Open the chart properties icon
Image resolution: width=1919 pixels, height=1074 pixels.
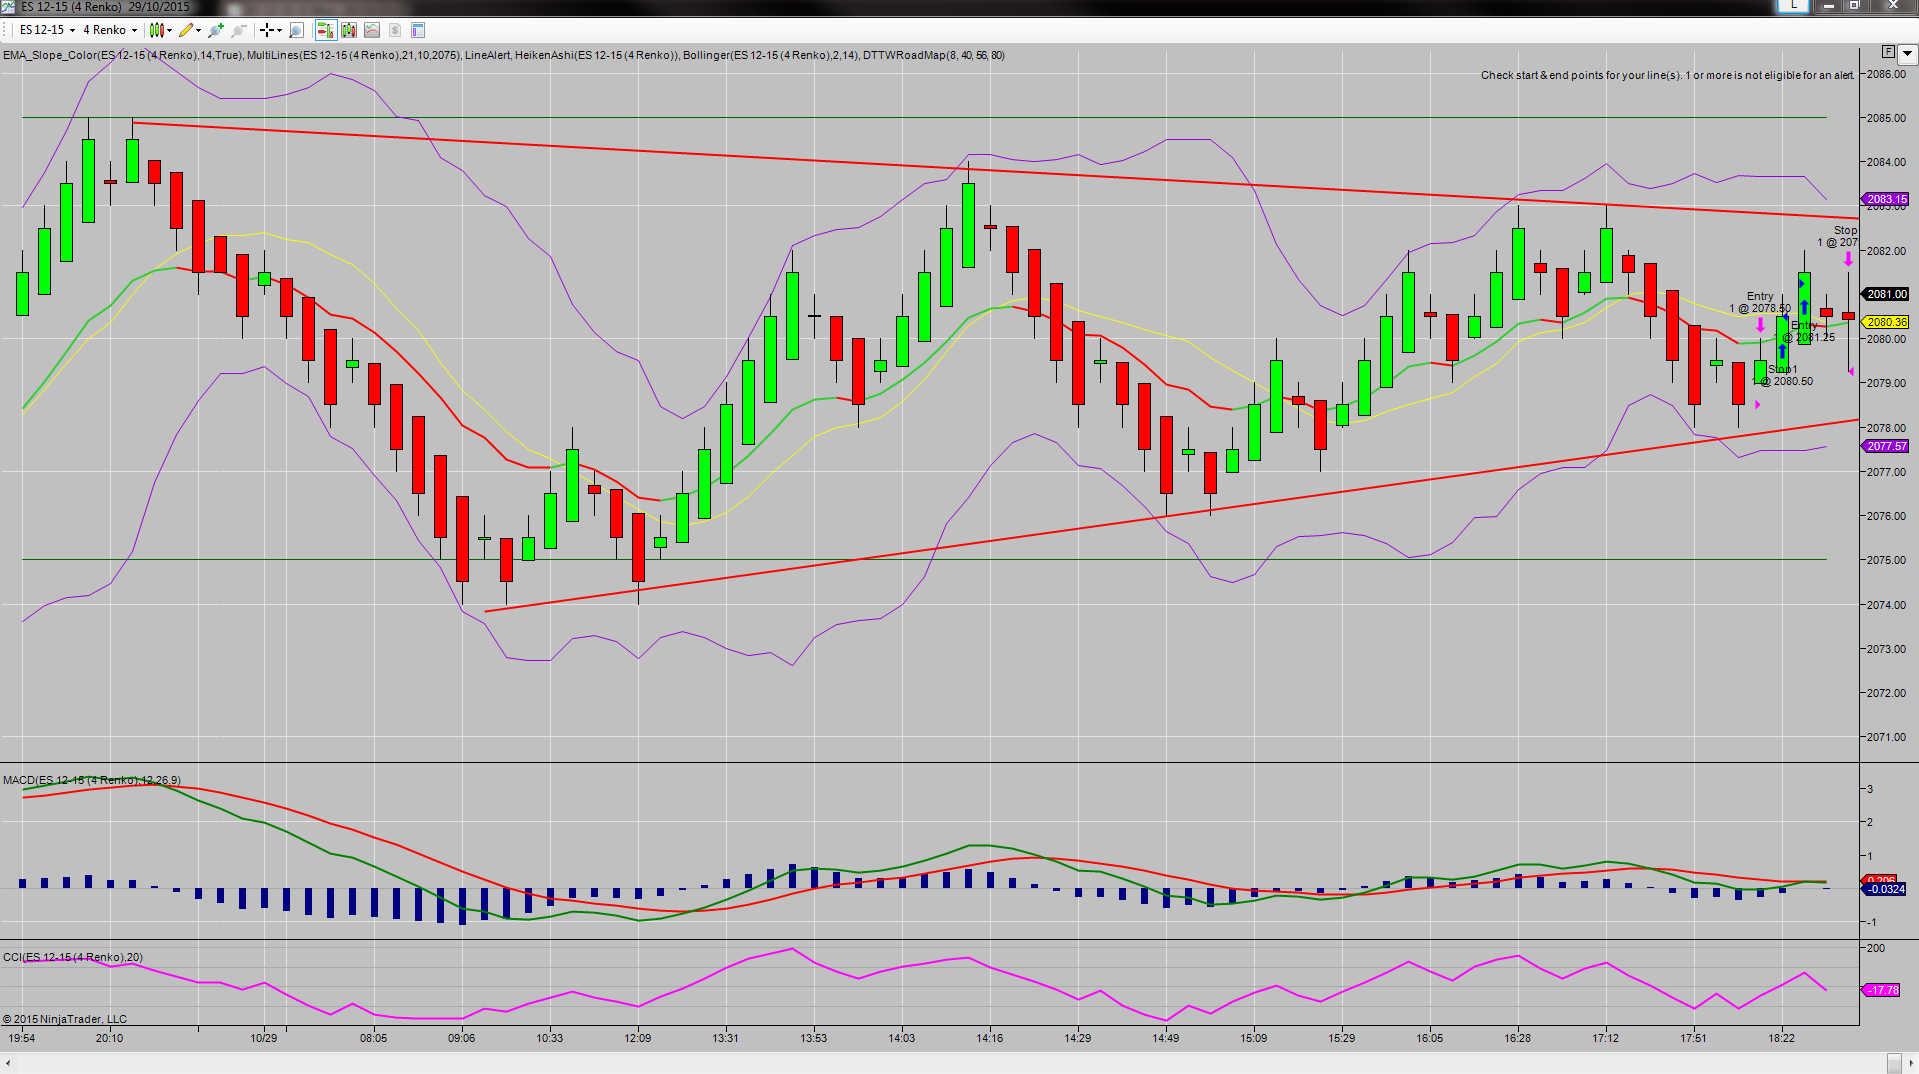point(418,30)
